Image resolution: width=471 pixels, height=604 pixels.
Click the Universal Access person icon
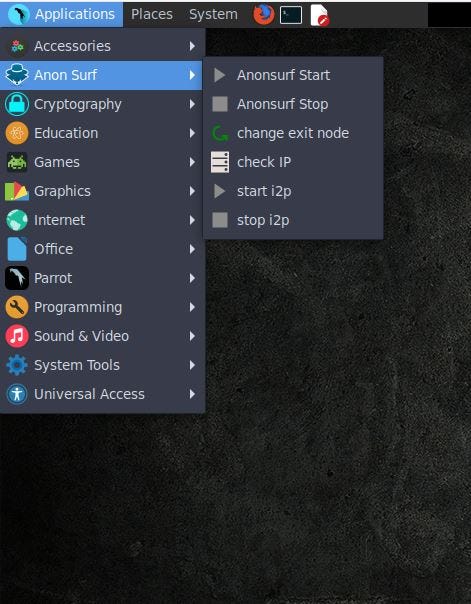click(17, 394)
